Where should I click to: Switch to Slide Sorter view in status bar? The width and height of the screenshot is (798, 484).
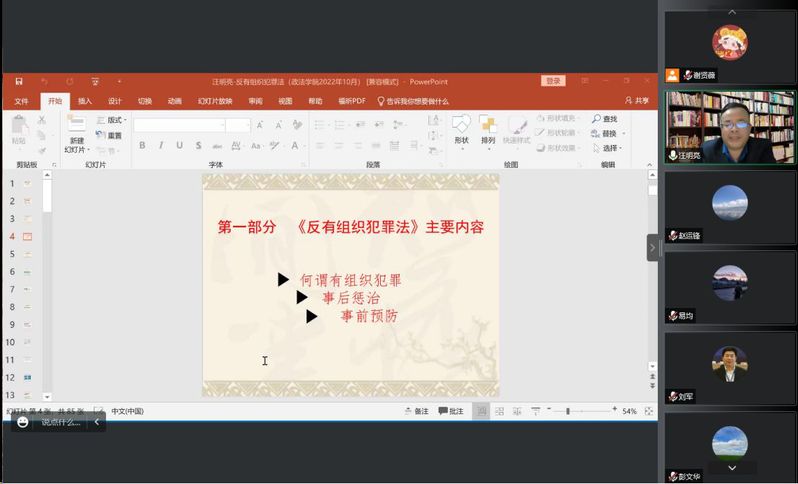tap(499, 411)
